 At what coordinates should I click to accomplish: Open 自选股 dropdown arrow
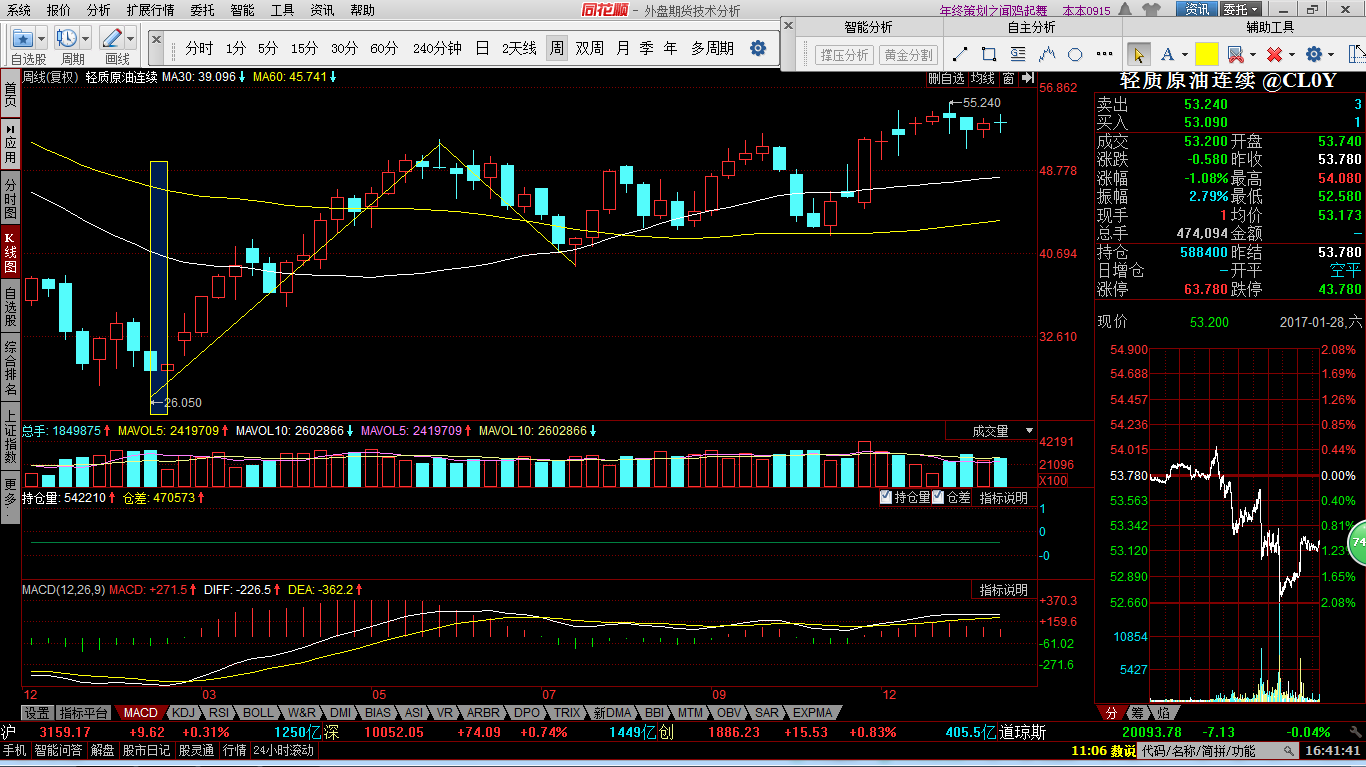[x=41, y=39]
